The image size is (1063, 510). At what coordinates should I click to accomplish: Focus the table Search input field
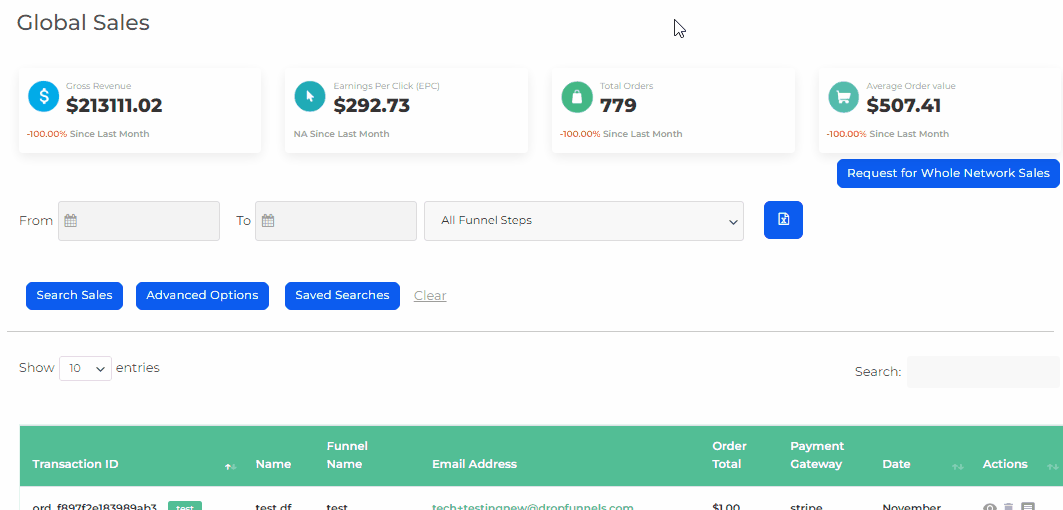(x=982, y=372)
